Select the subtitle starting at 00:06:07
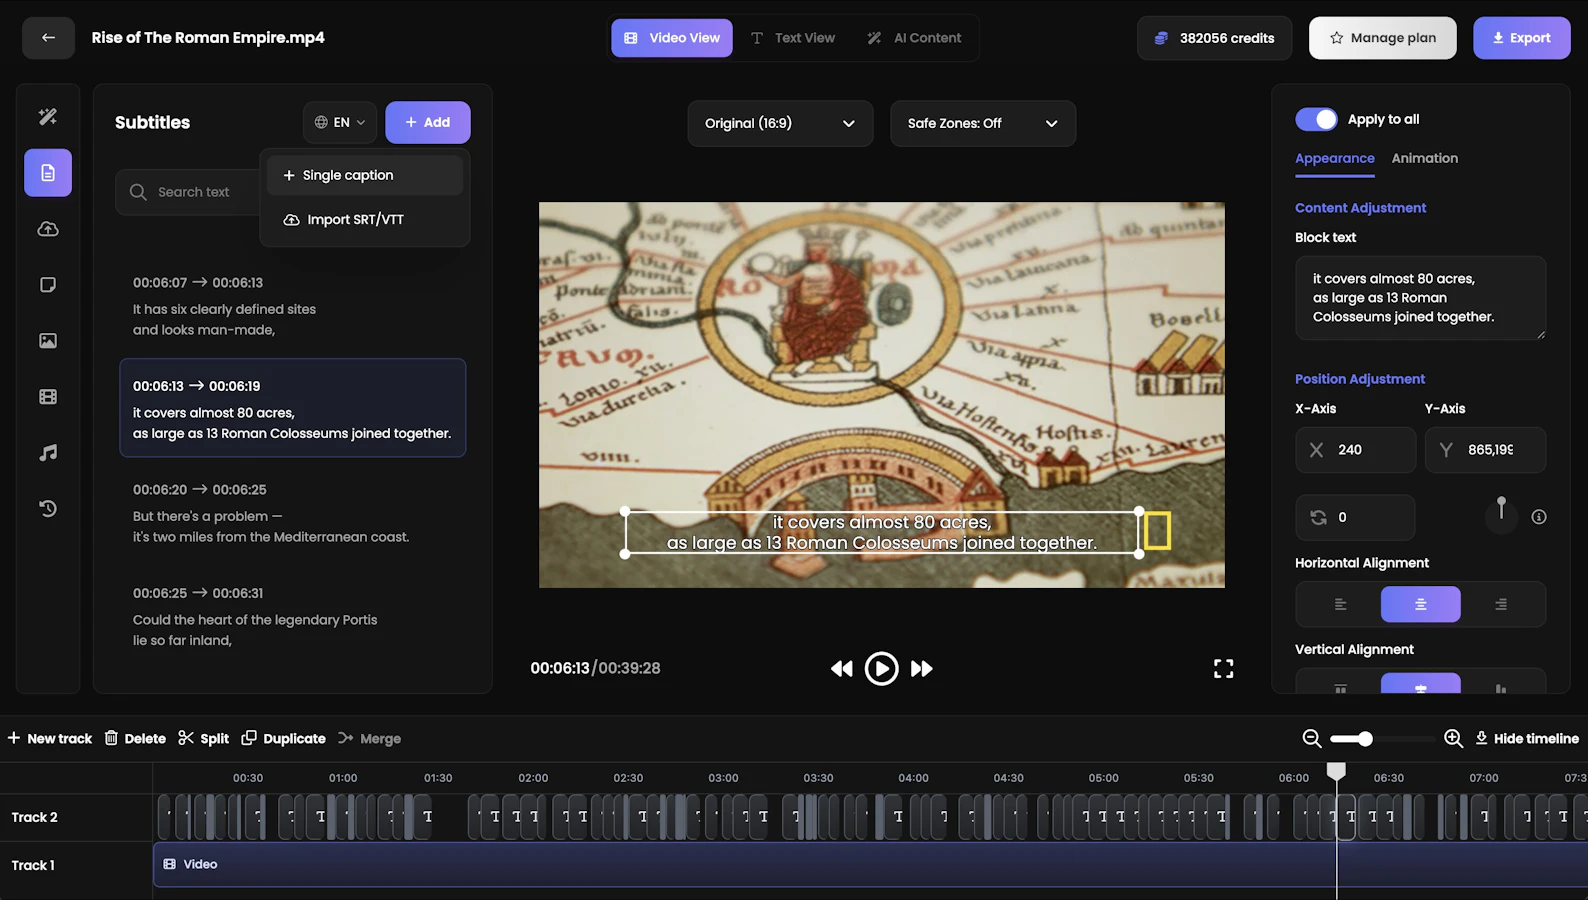Viewport: 1588px width, 900px height. [x=293, y=305]
